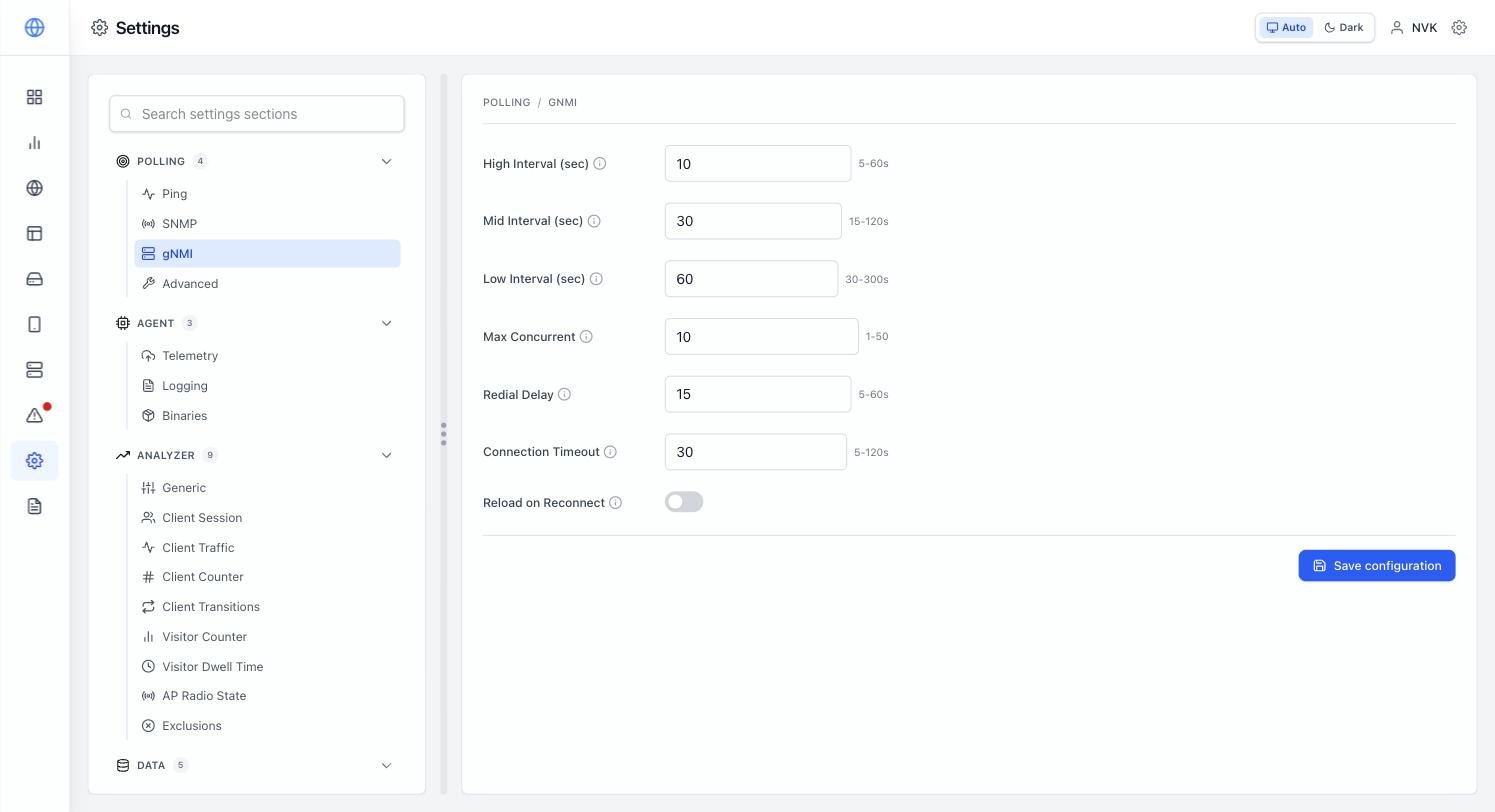Click the Mid Interval input field
Viewport: 1495px width, 812px height.
coord(753,221)
